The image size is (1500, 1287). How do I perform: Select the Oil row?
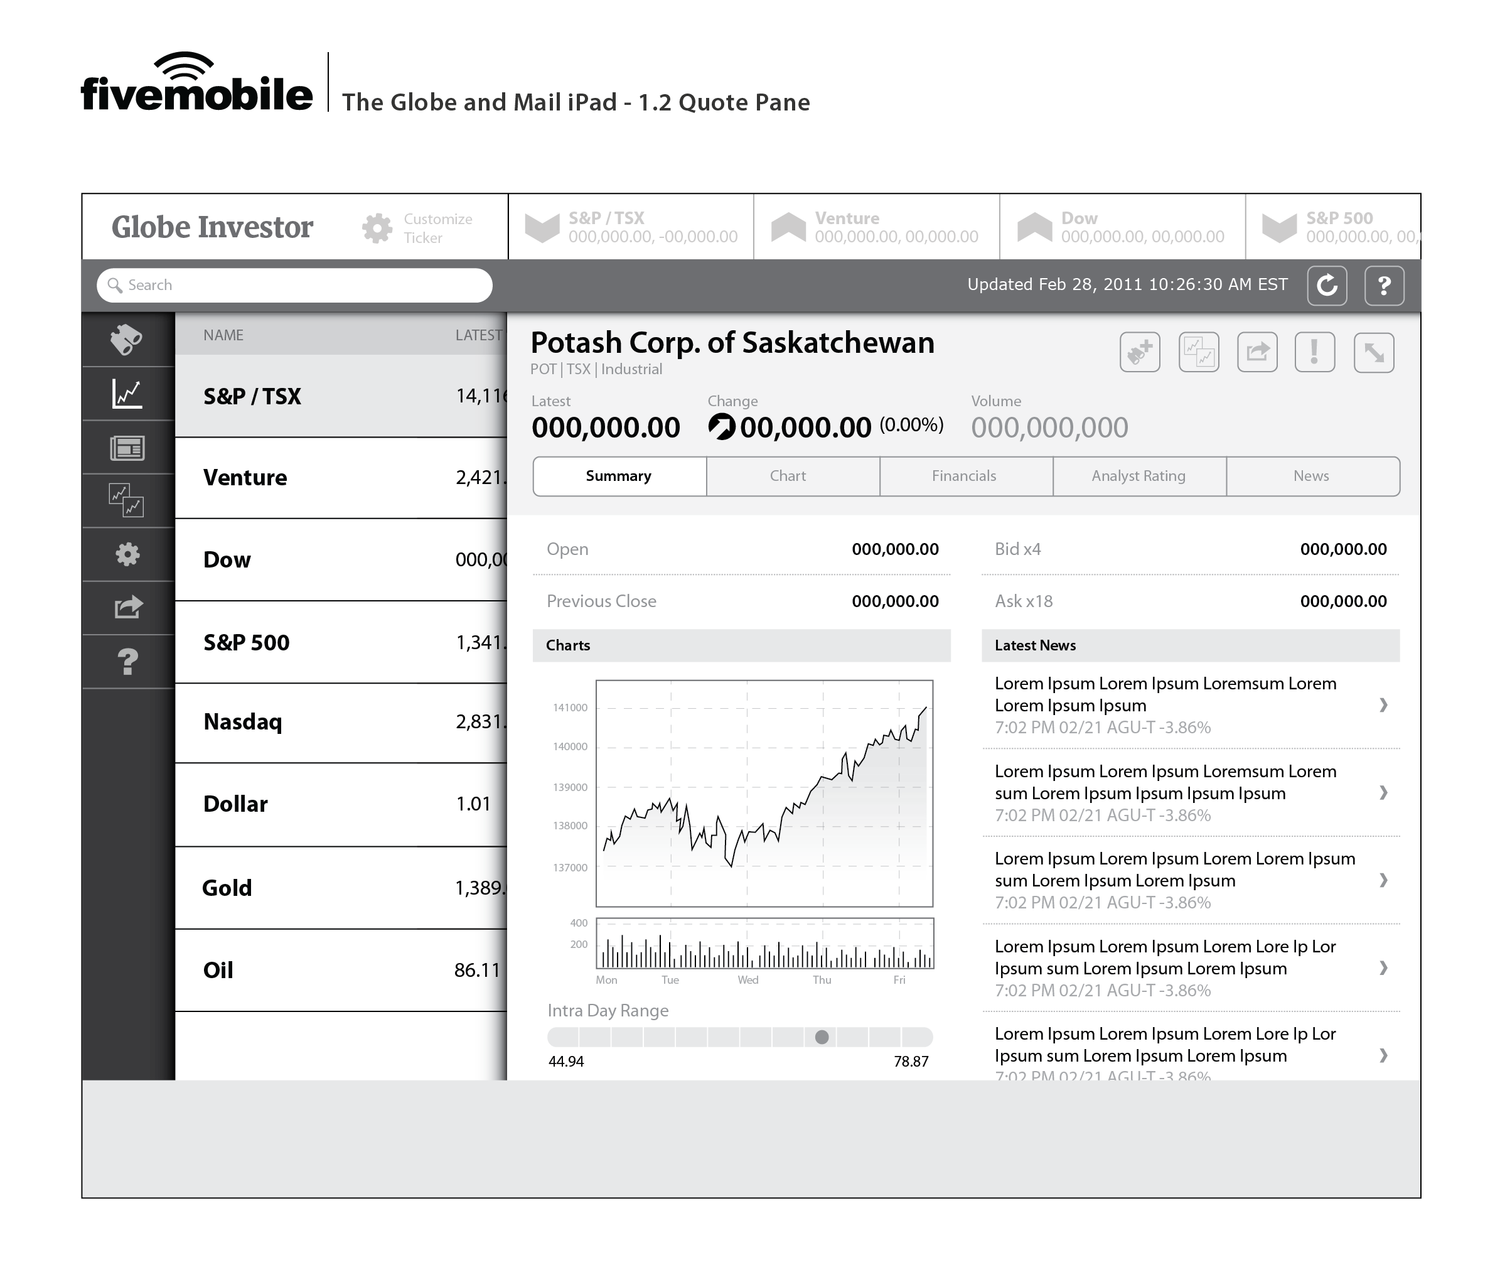341,970
